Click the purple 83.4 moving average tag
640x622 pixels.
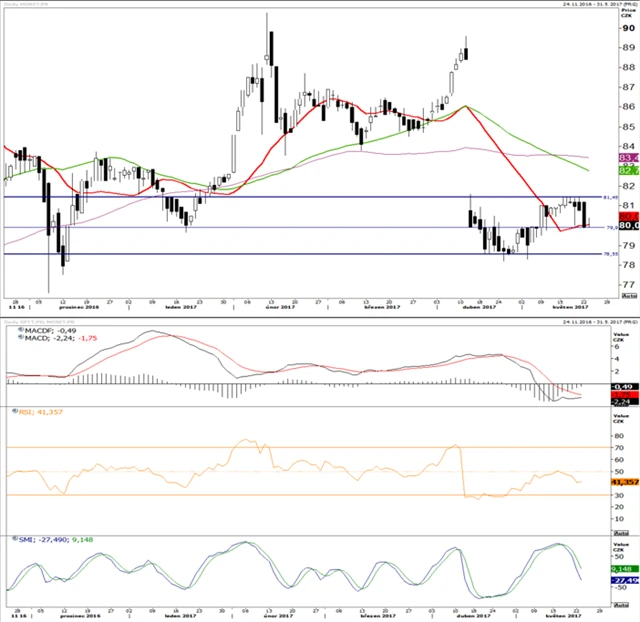click(x=629, y=158)
